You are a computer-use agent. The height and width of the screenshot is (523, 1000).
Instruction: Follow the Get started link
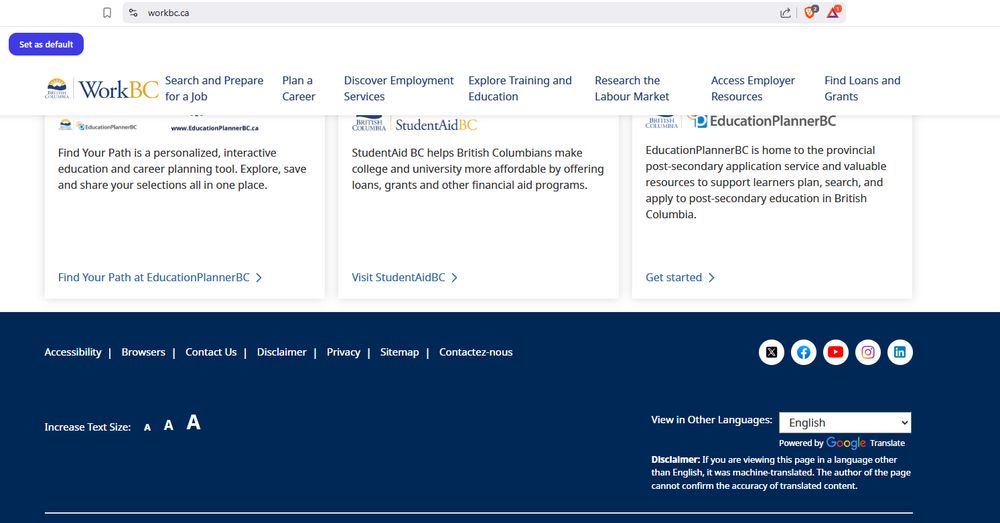click(x=680, y=277)
